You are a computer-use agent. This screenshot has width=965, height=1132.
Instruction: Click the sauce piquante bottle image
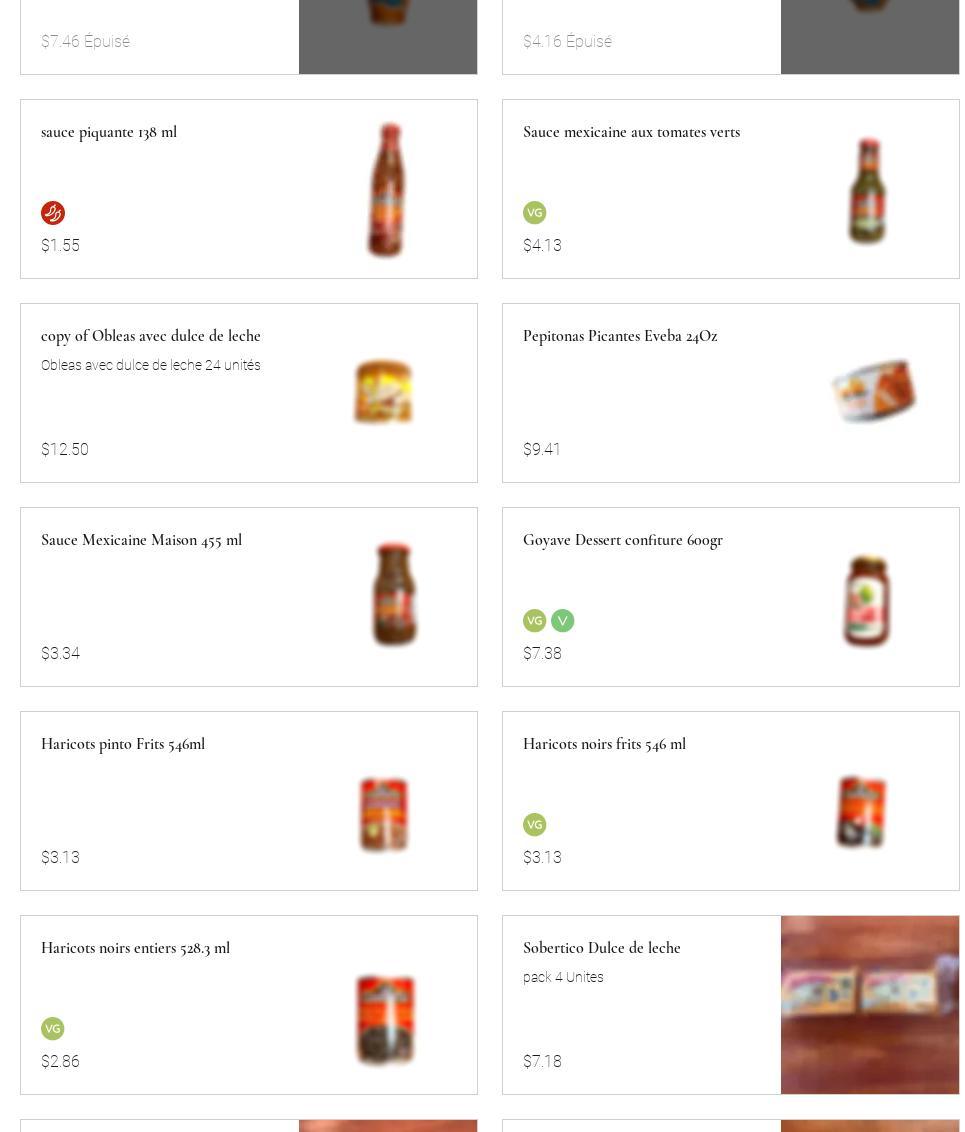388,190
